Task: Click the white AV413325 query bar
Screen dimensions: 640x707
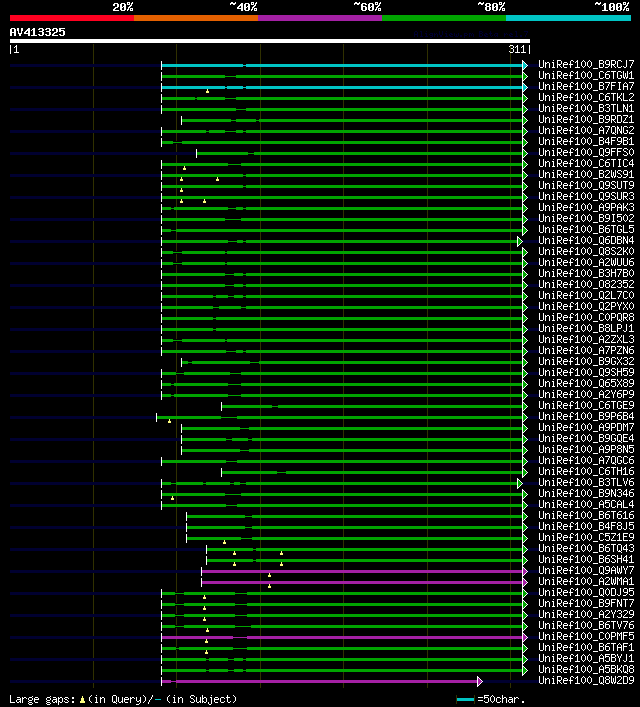Action: (270, 41)
